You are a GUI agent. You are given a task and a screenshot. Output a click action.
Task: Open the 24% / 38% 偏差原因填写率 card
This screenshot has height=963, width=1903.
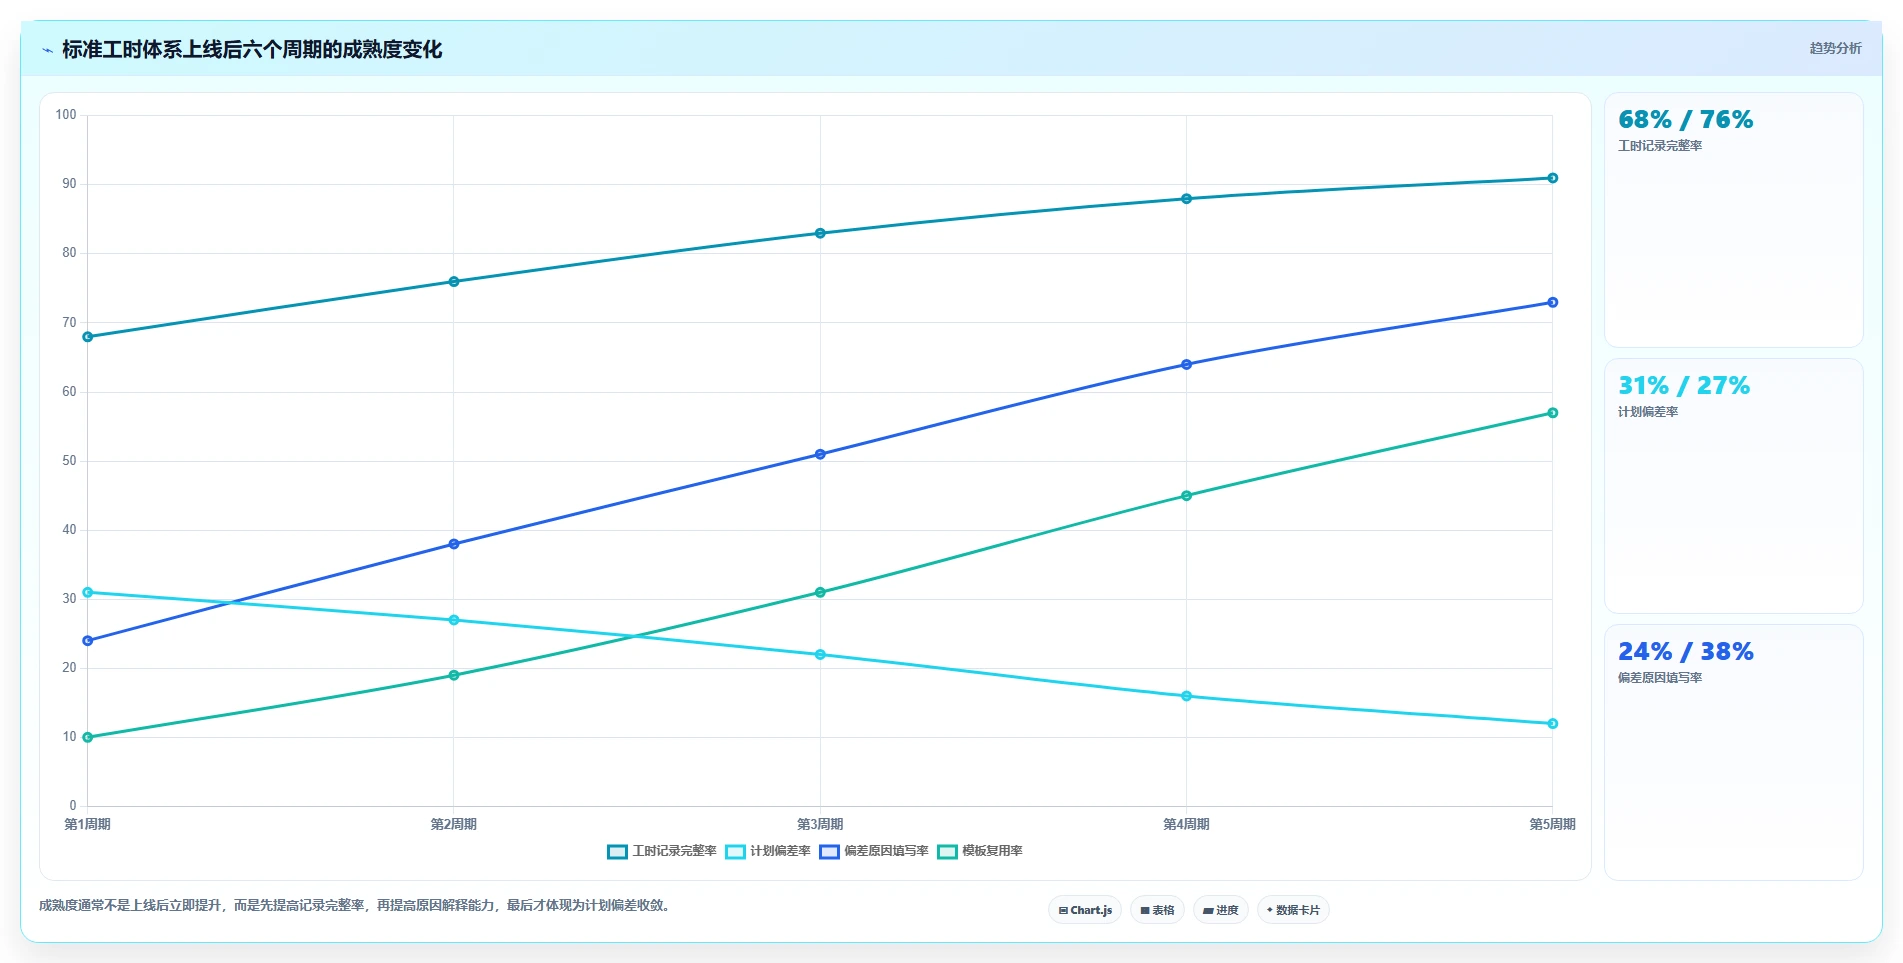(1734, 752)
